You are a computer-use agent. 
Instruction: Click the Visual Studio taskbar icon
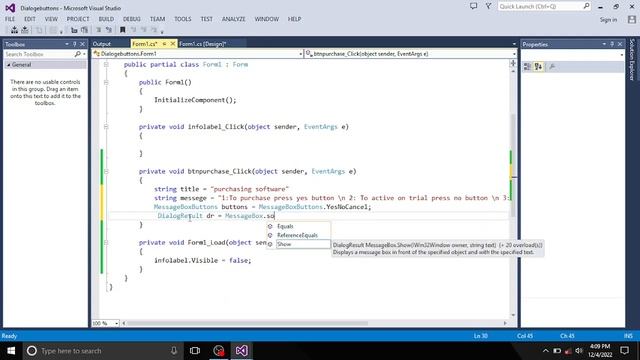pos(241,351)
